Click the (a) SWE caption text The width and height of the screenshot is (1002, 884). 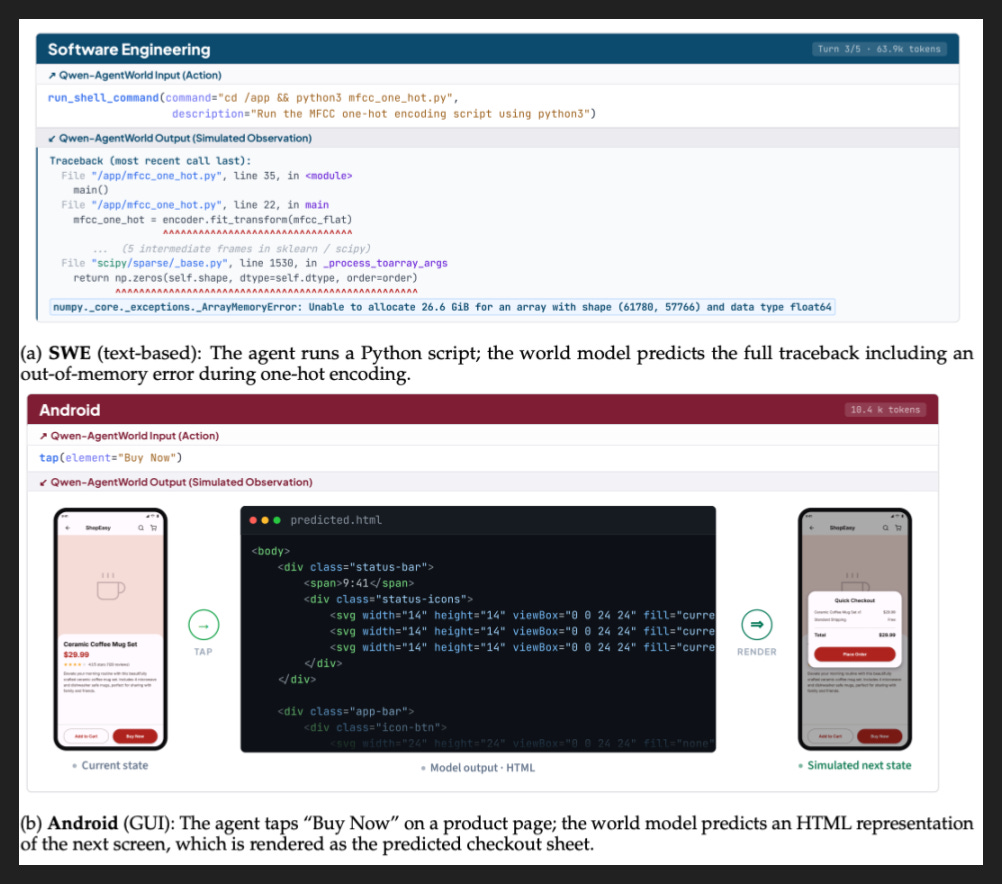click(497, 363)
